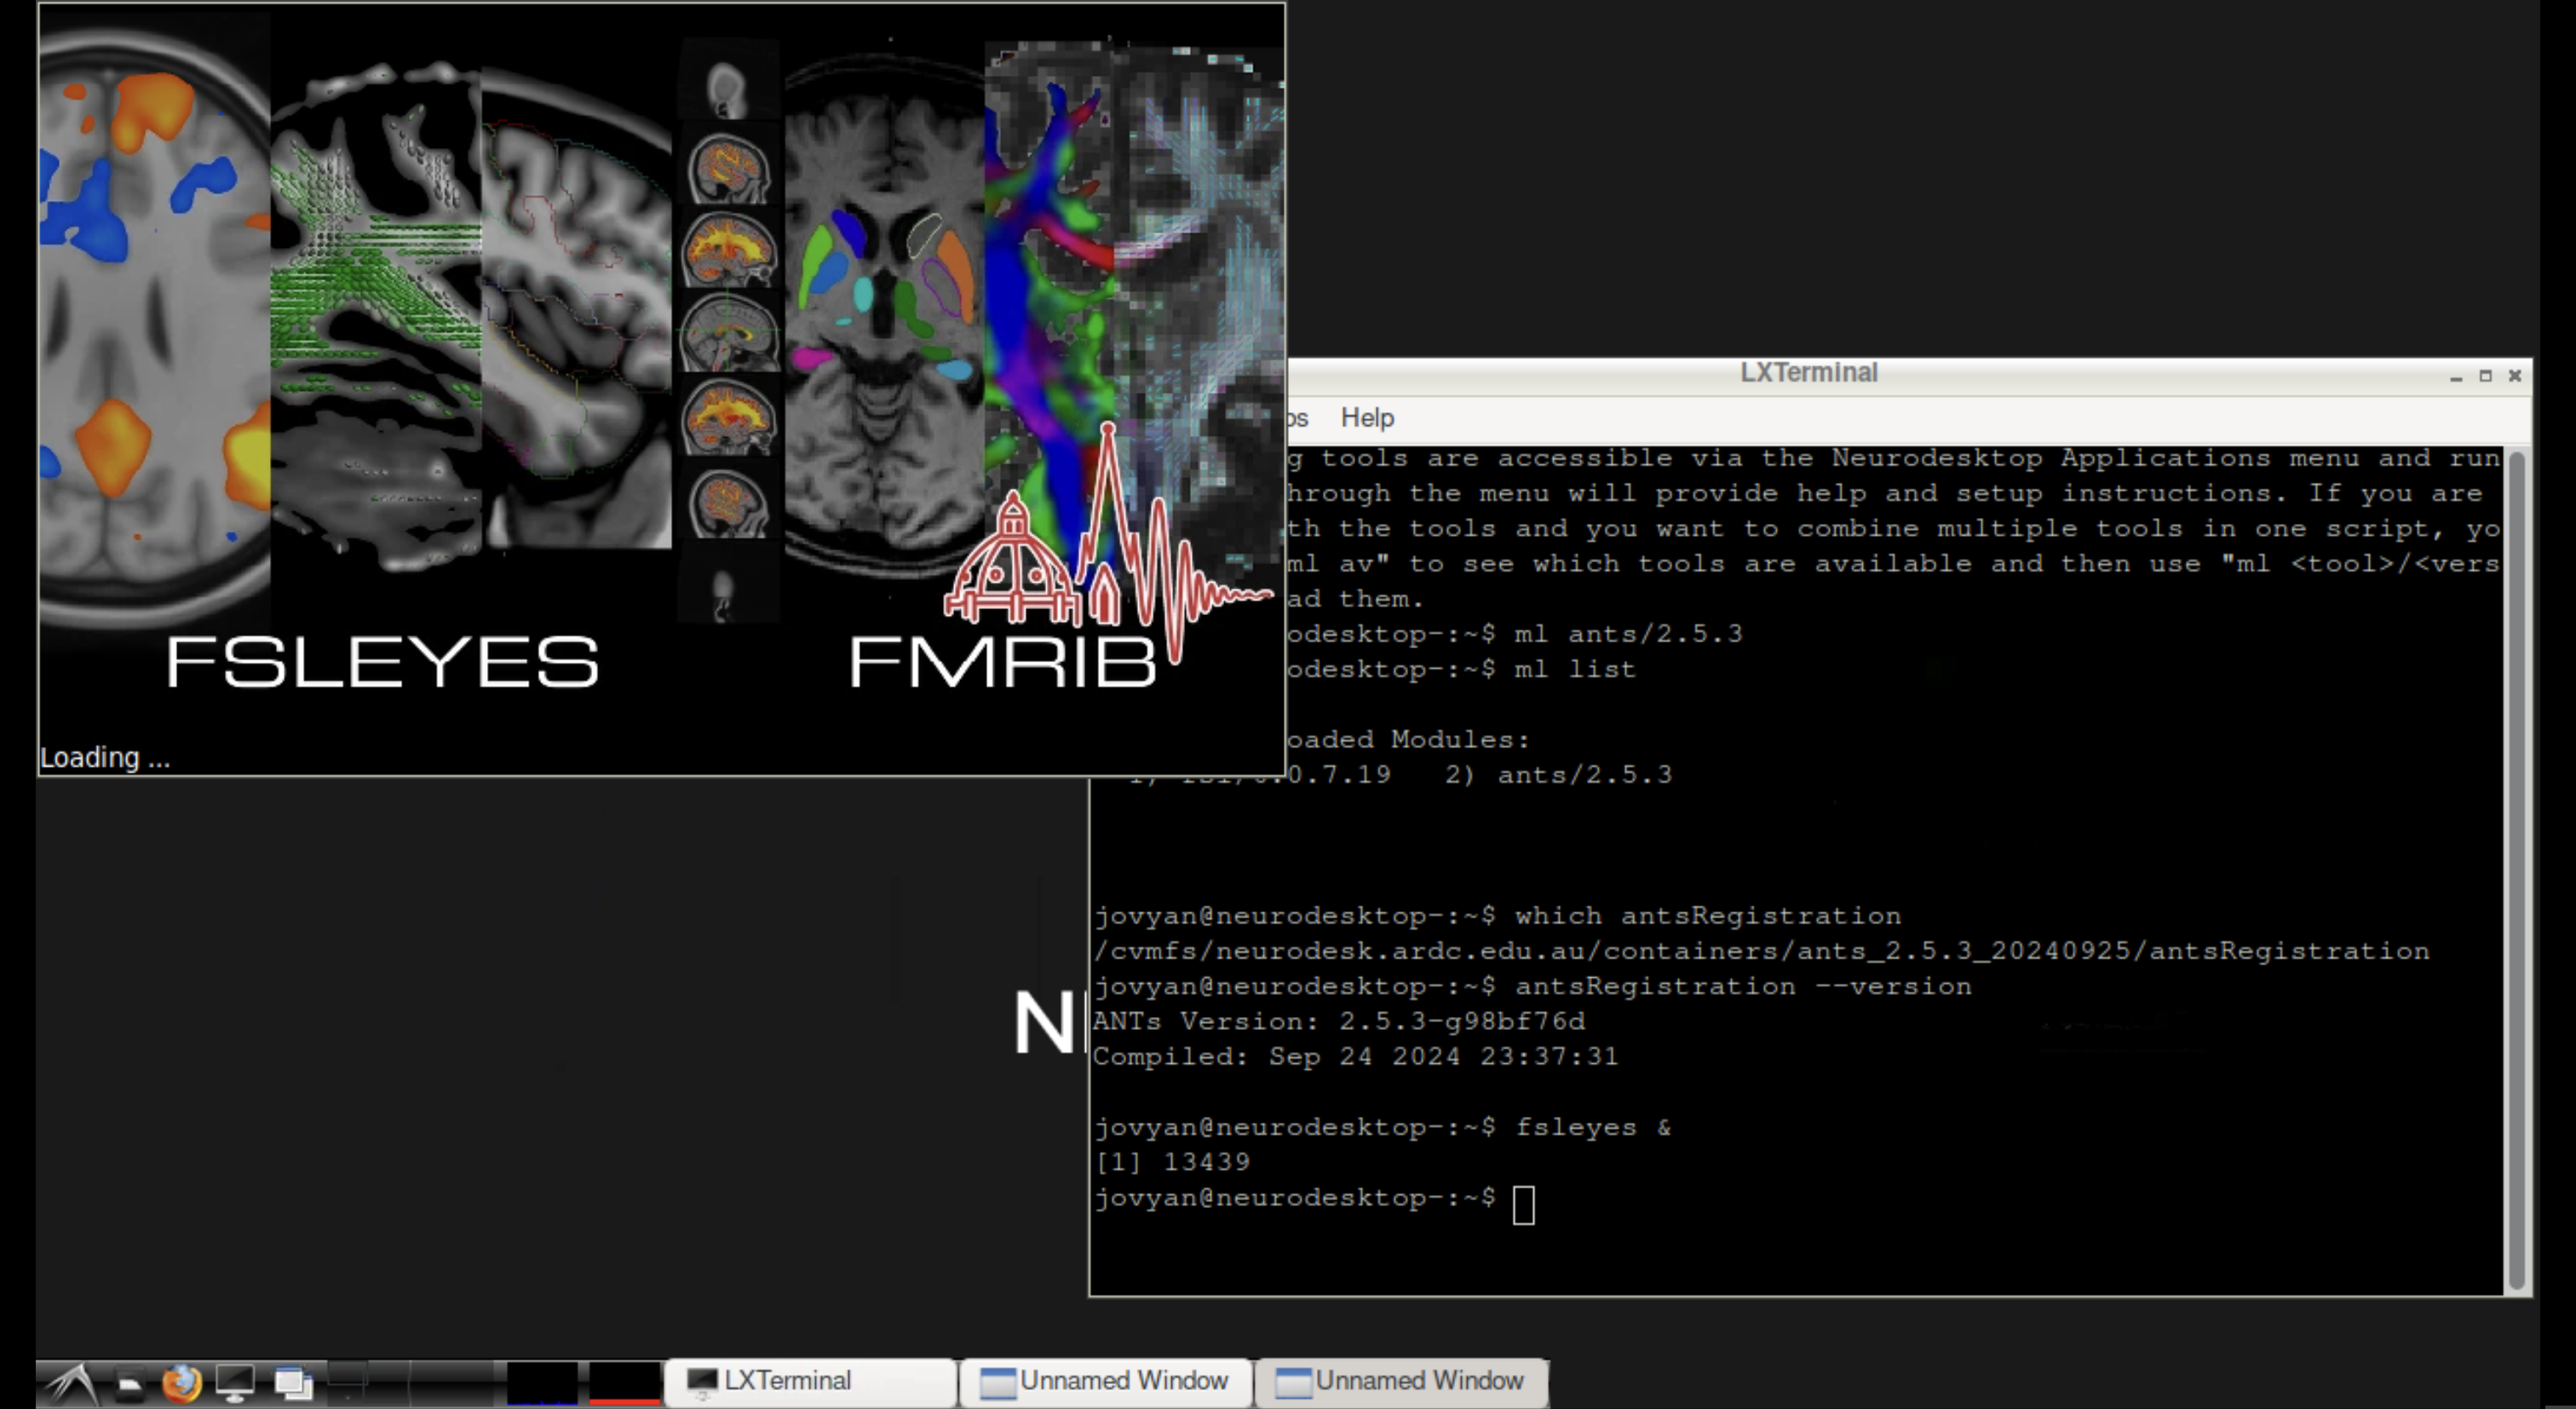Select the first Unnamed Window taskbar button

1105,1382
